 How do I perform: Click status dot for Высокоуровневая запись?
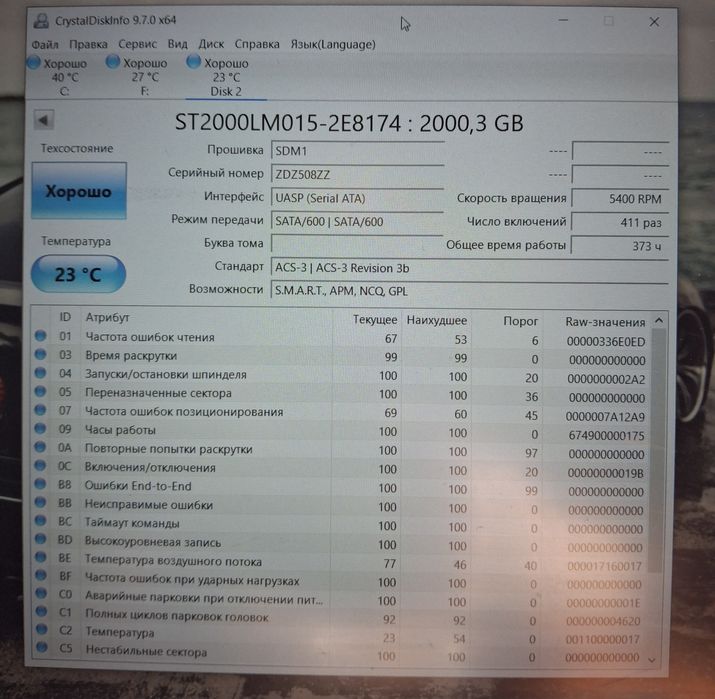(x=41, y=539)
